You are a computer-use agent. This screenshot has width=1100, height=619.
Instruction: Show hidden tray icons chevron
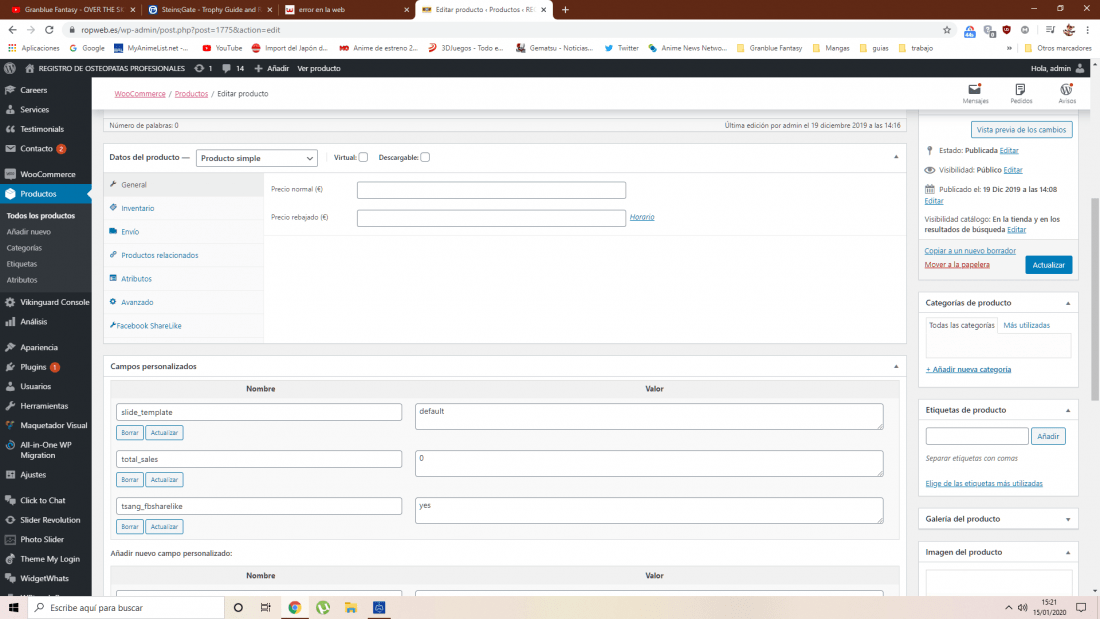1008,608
